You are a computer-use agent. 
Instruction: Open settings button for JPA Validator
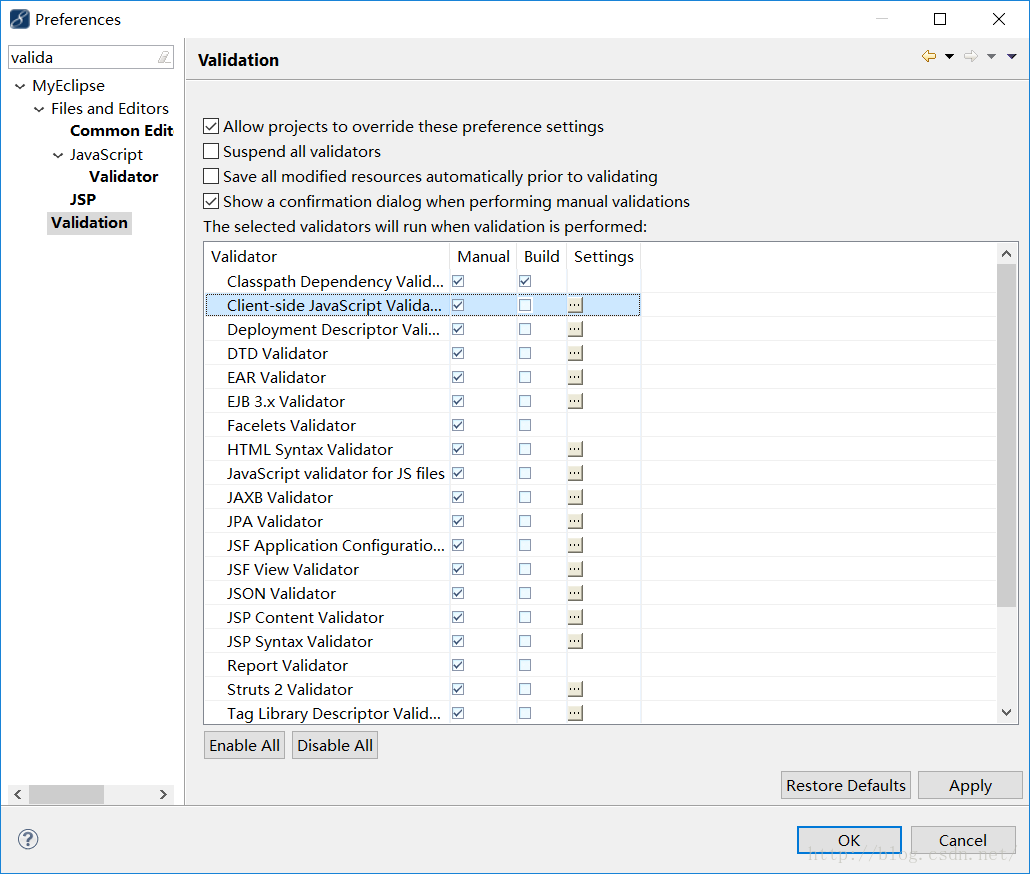click(575, 521)
